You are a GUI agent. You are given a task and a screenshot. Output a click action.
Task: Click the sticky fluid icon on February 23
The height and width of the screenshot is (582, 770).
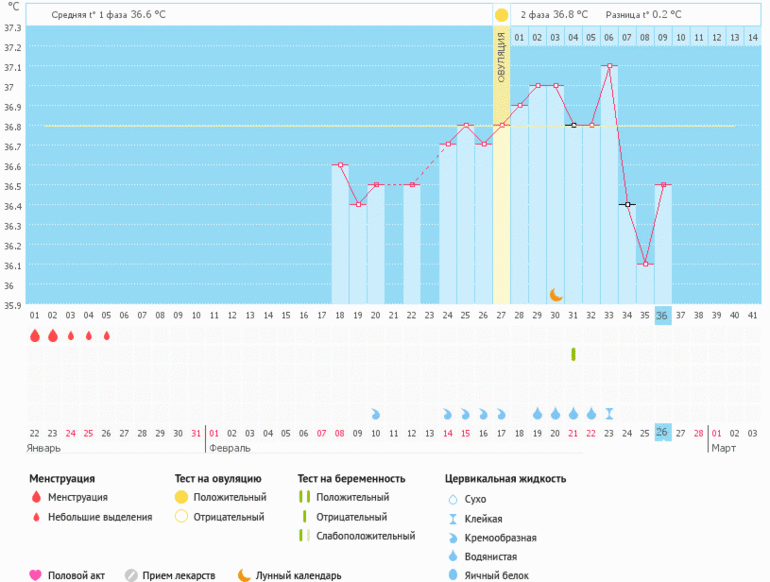click(609, 413)
